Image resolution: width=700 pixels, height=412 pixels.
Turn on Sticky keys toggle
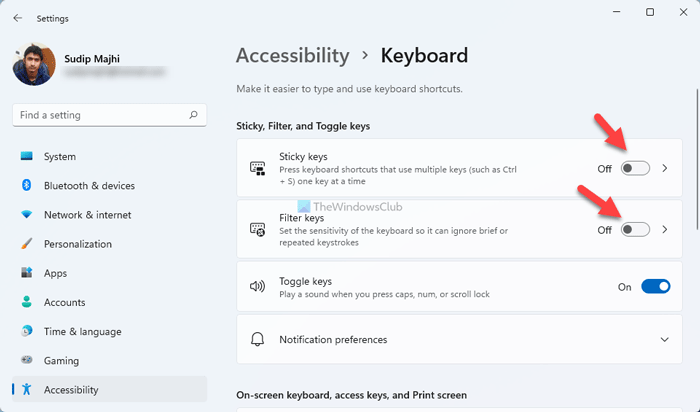pyautogui.click(x=635, y=169)
